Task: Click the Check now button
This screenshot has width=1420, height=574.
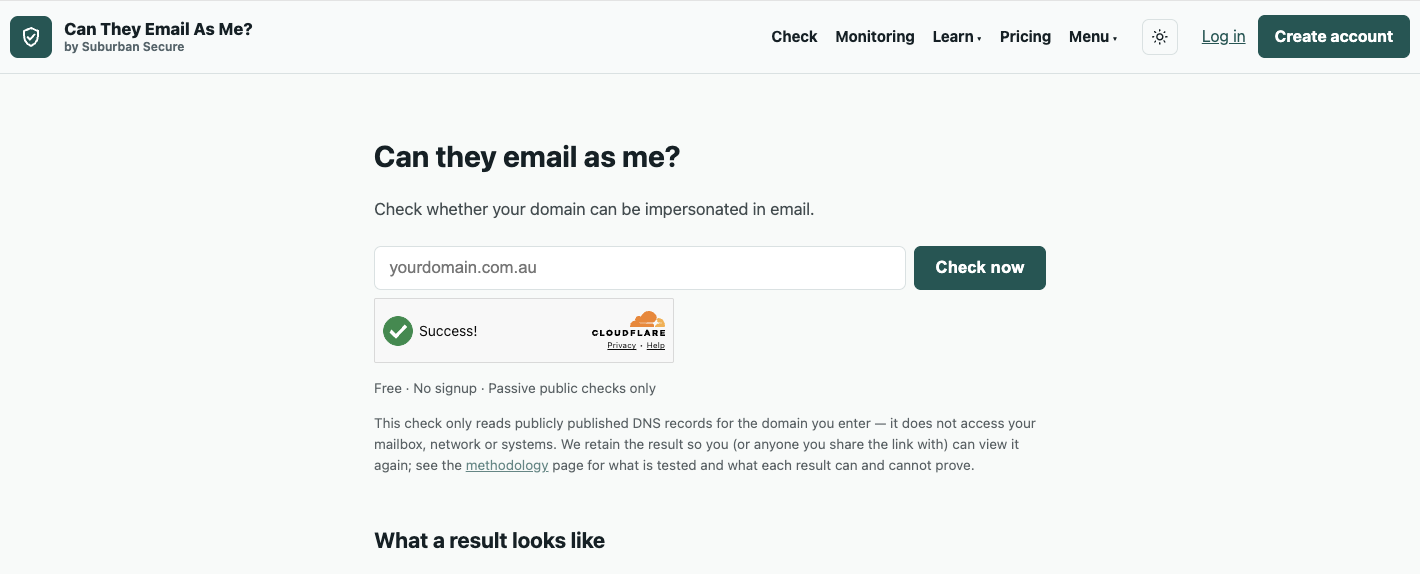Action: click(x=980, y=268)
